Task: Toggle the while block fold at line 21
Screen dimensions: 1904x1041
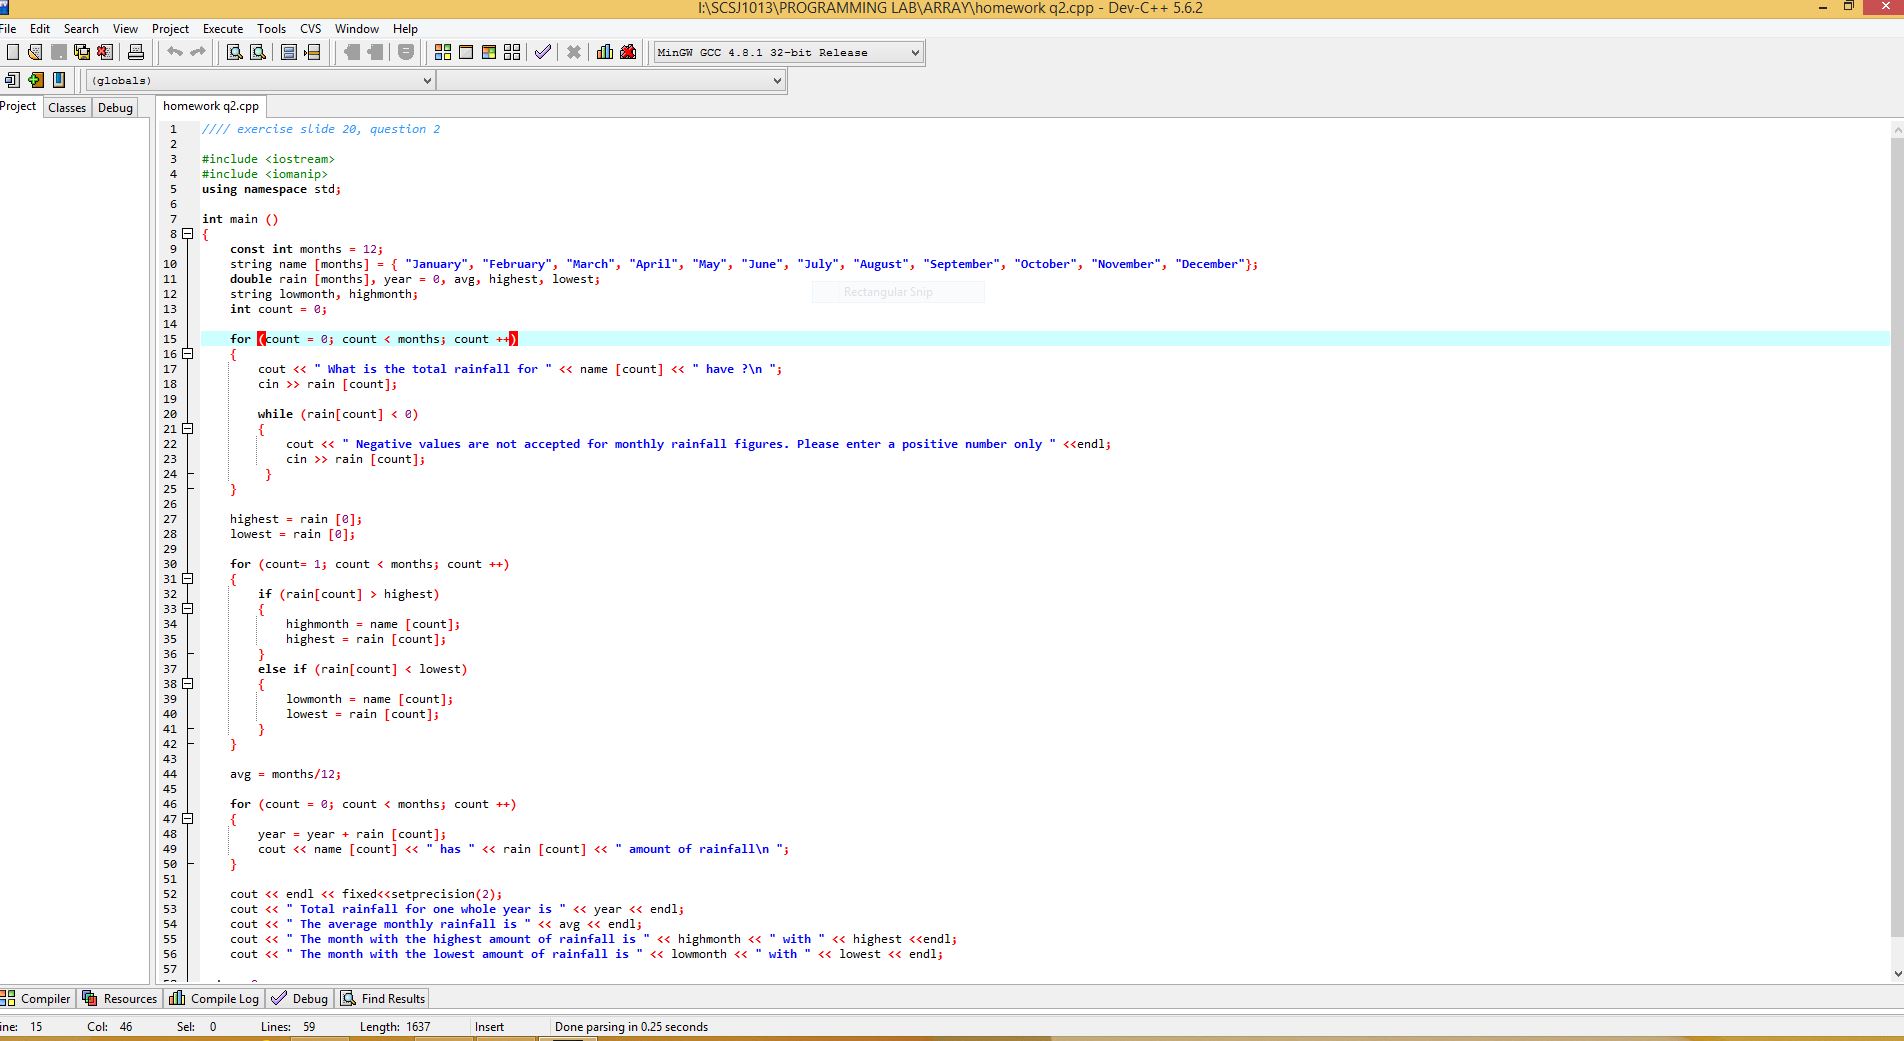Action: (x=187, y=429)
